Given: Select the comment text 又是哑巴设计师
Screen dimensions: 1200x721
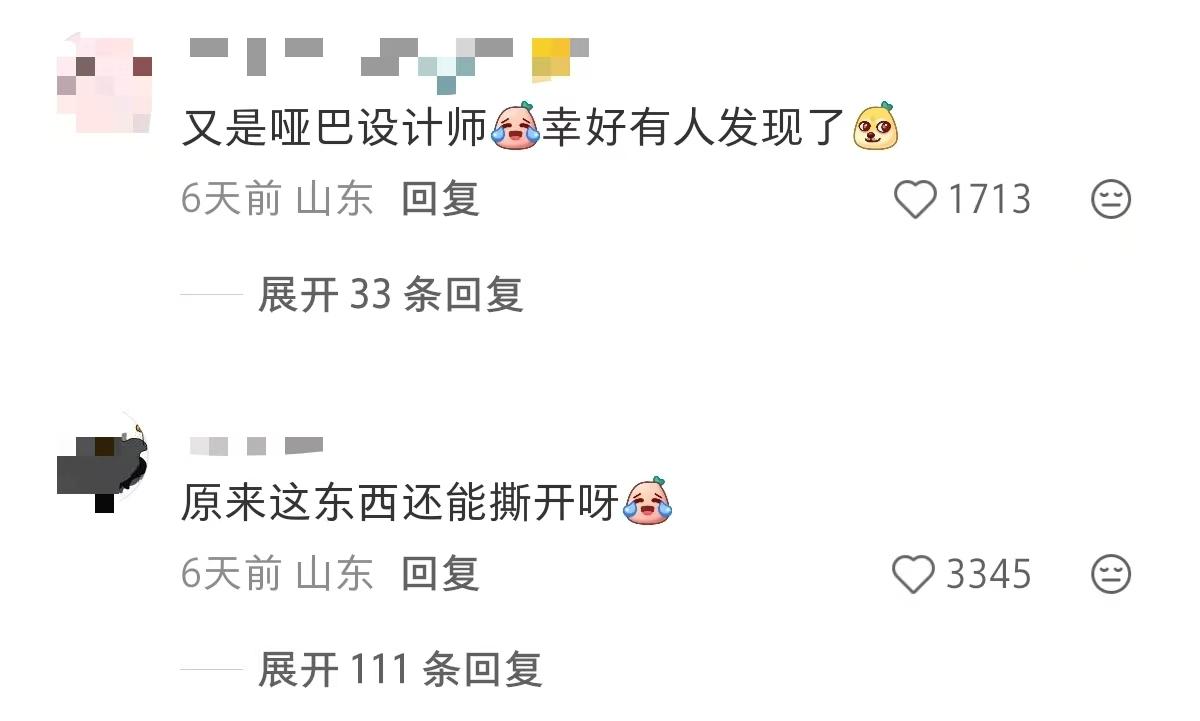Looking at the screenshot, I should (x=334, y=128).
